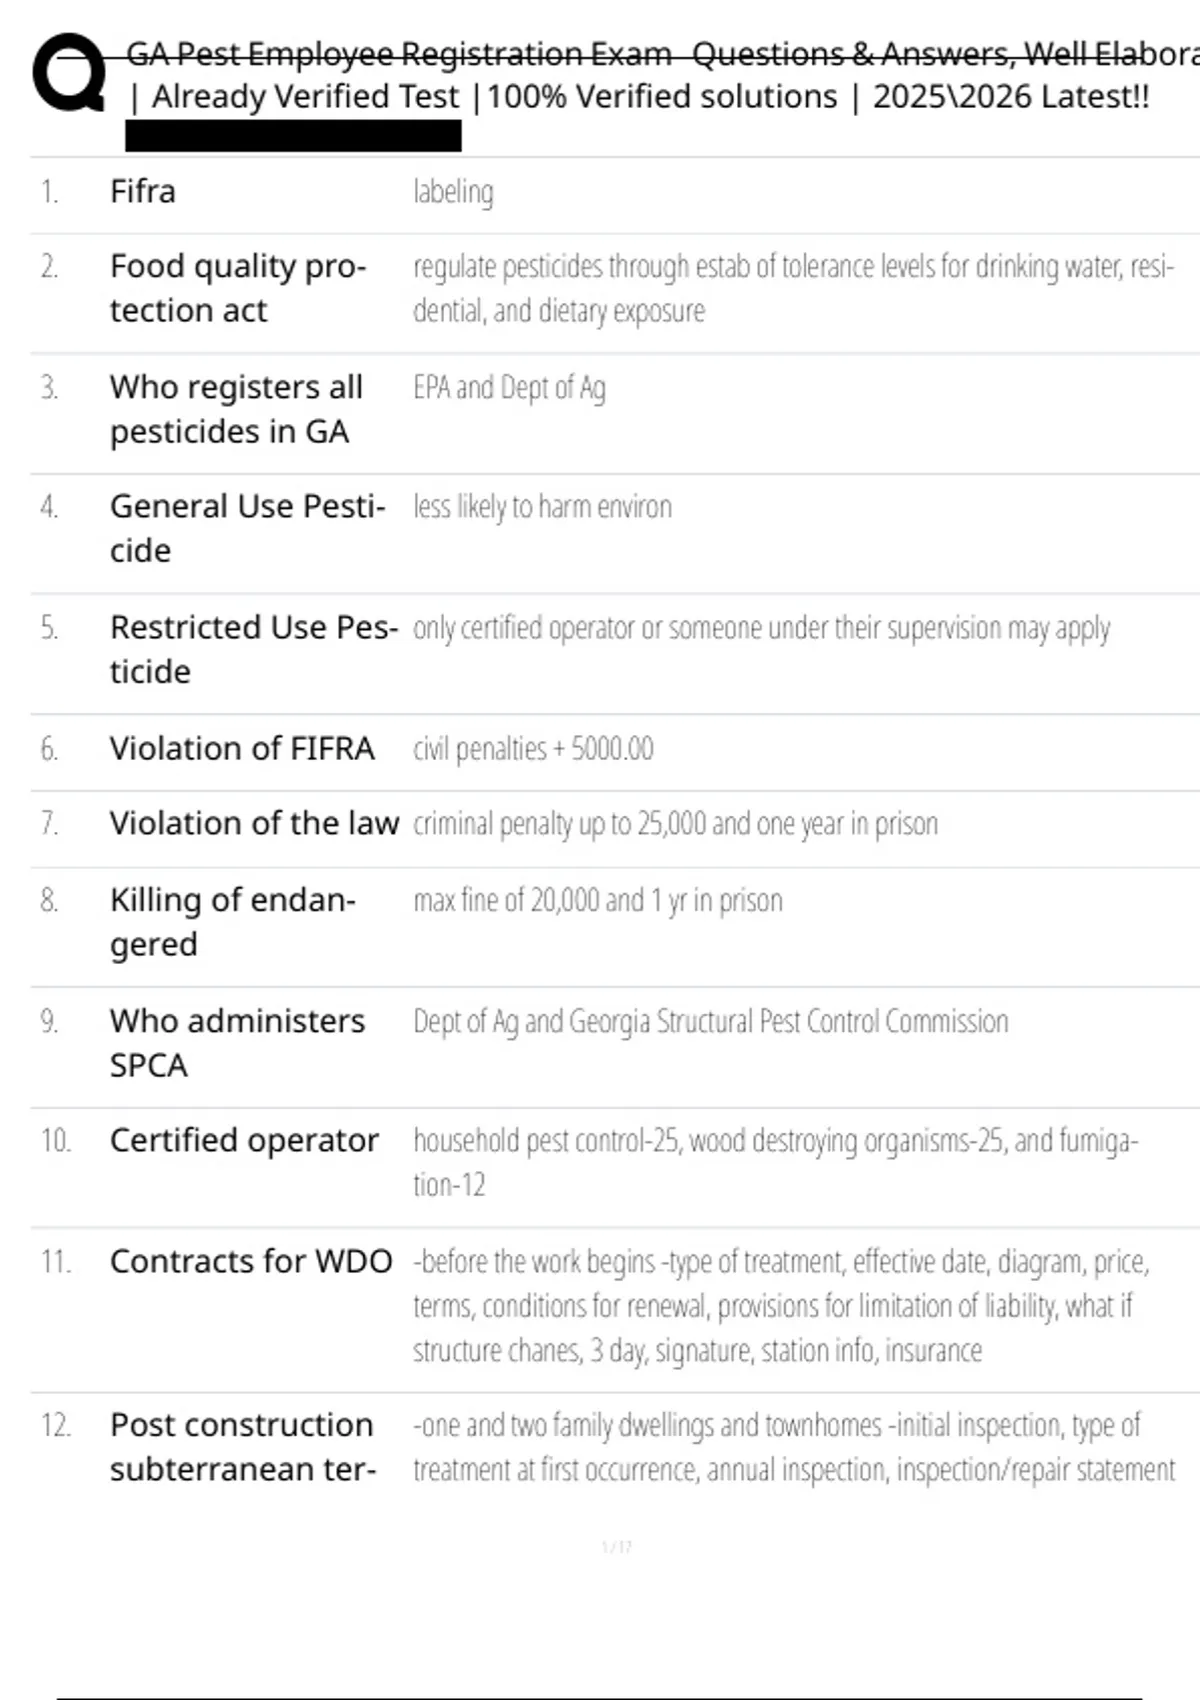Image resolution: width=1200 pixels, height=1700 pixels.
Task: Select the 'Contracts for WDO' term
Action: pos(251,1261)
